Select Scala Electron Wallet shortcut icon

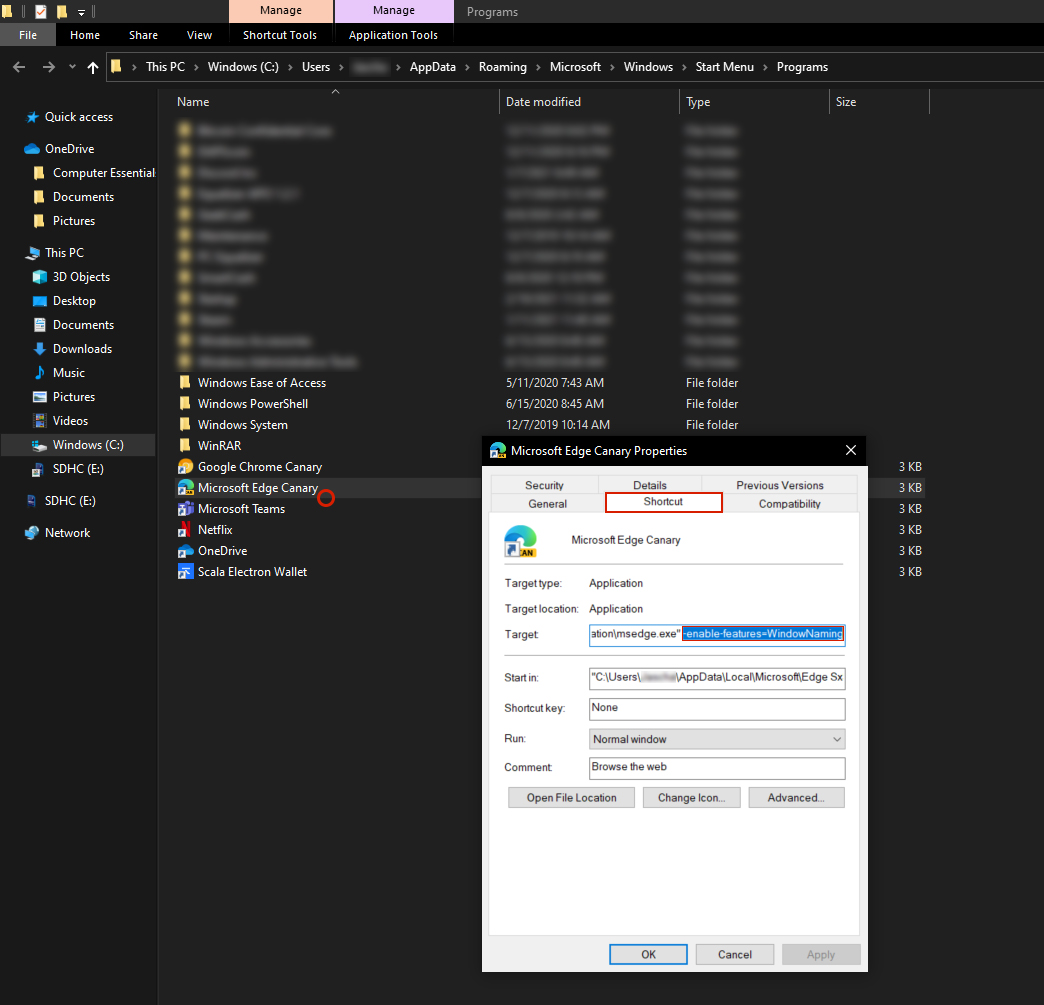(185, 571)
